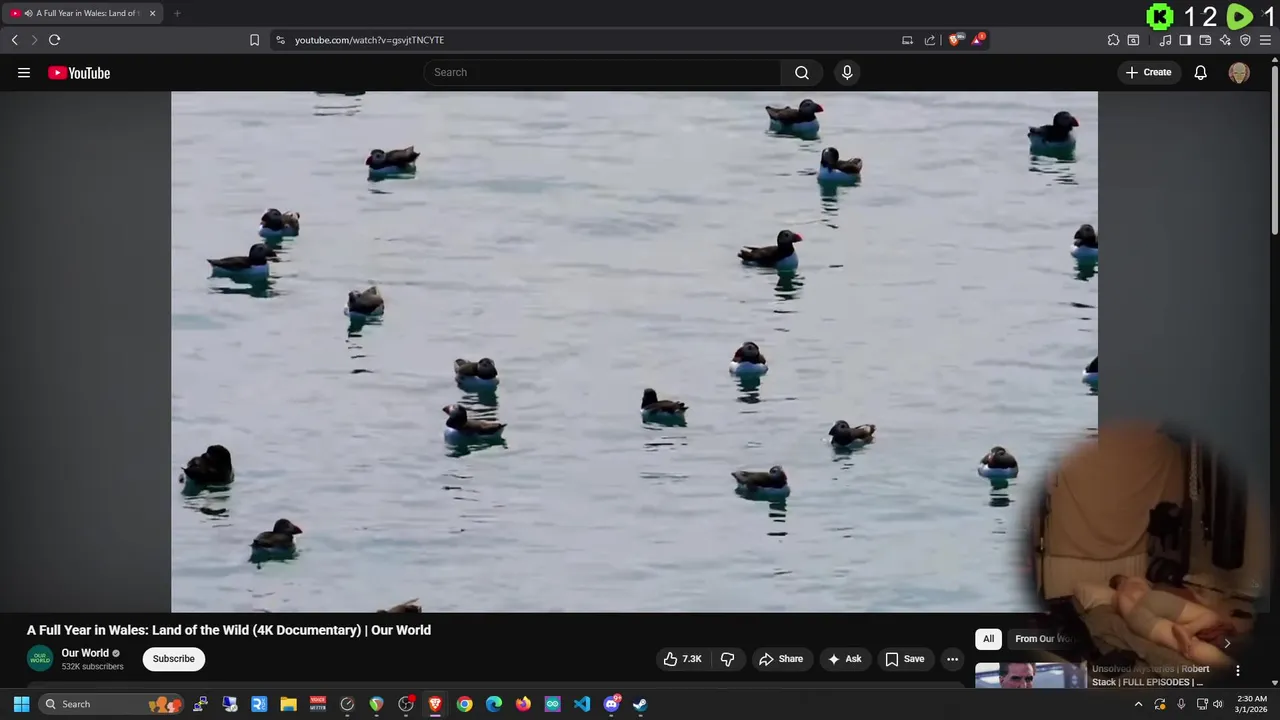Screen dimensions: 1280x720
Task: Open the account avatar menu
Action: [1239, 72]
